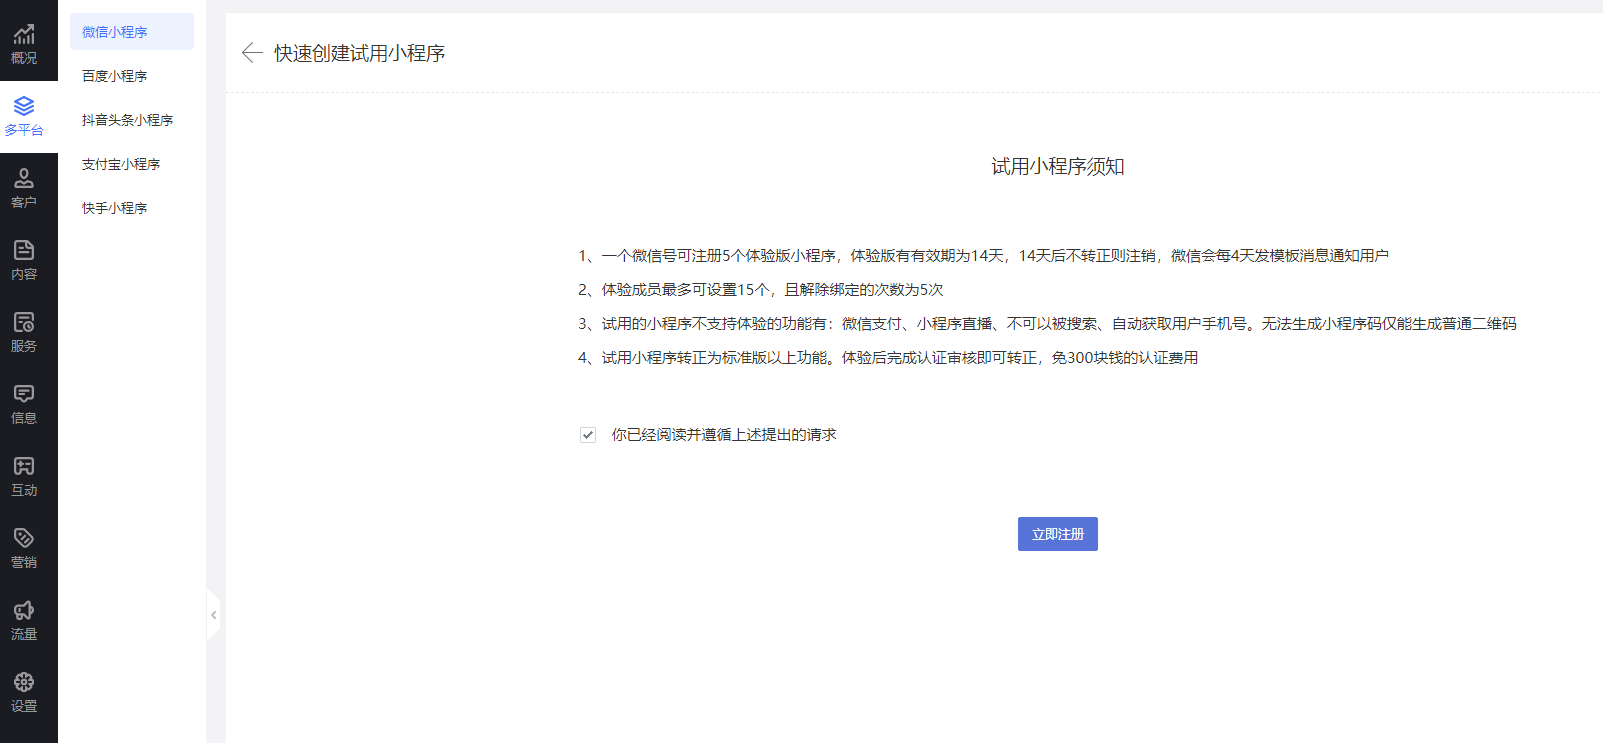1603x743 pixels.
Task: Open the 流量 megaphone icon
Action: [24, 610]
